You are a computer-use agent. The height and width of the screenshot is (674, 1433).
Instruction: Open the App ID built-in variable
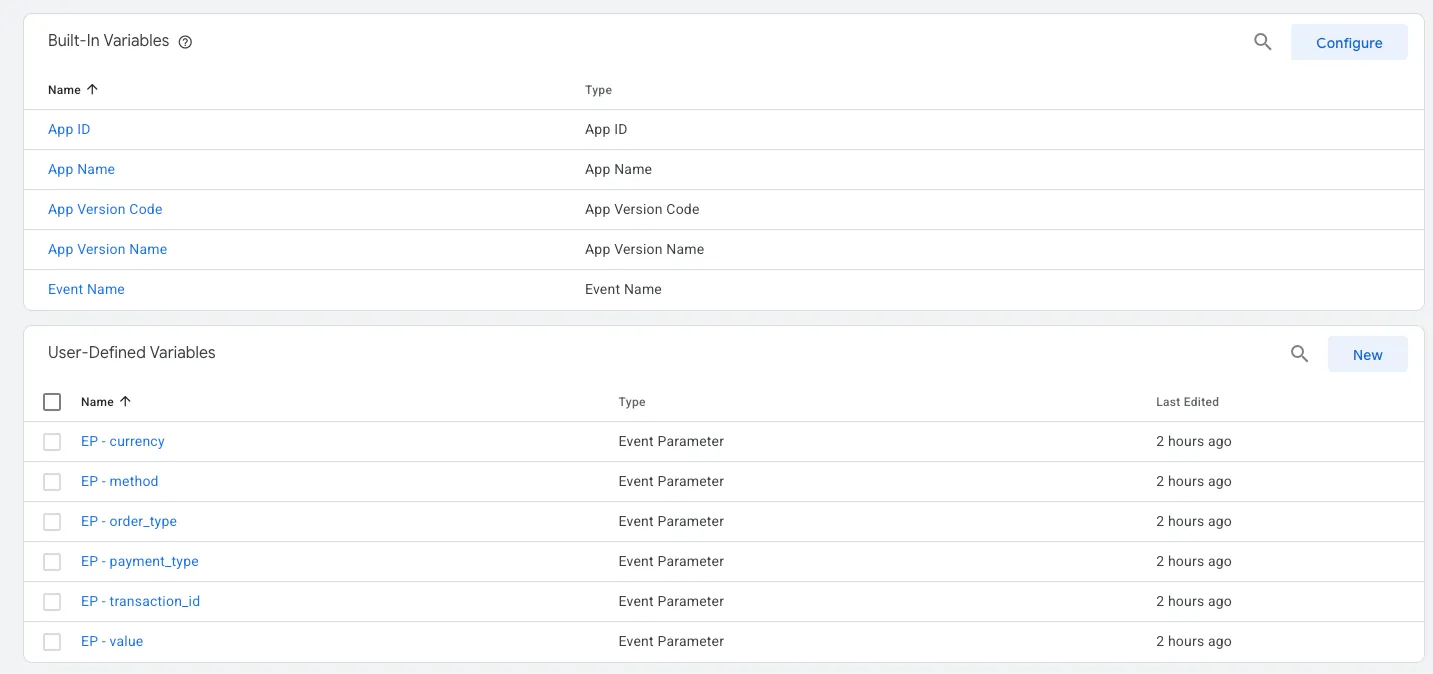pos(69,129)
